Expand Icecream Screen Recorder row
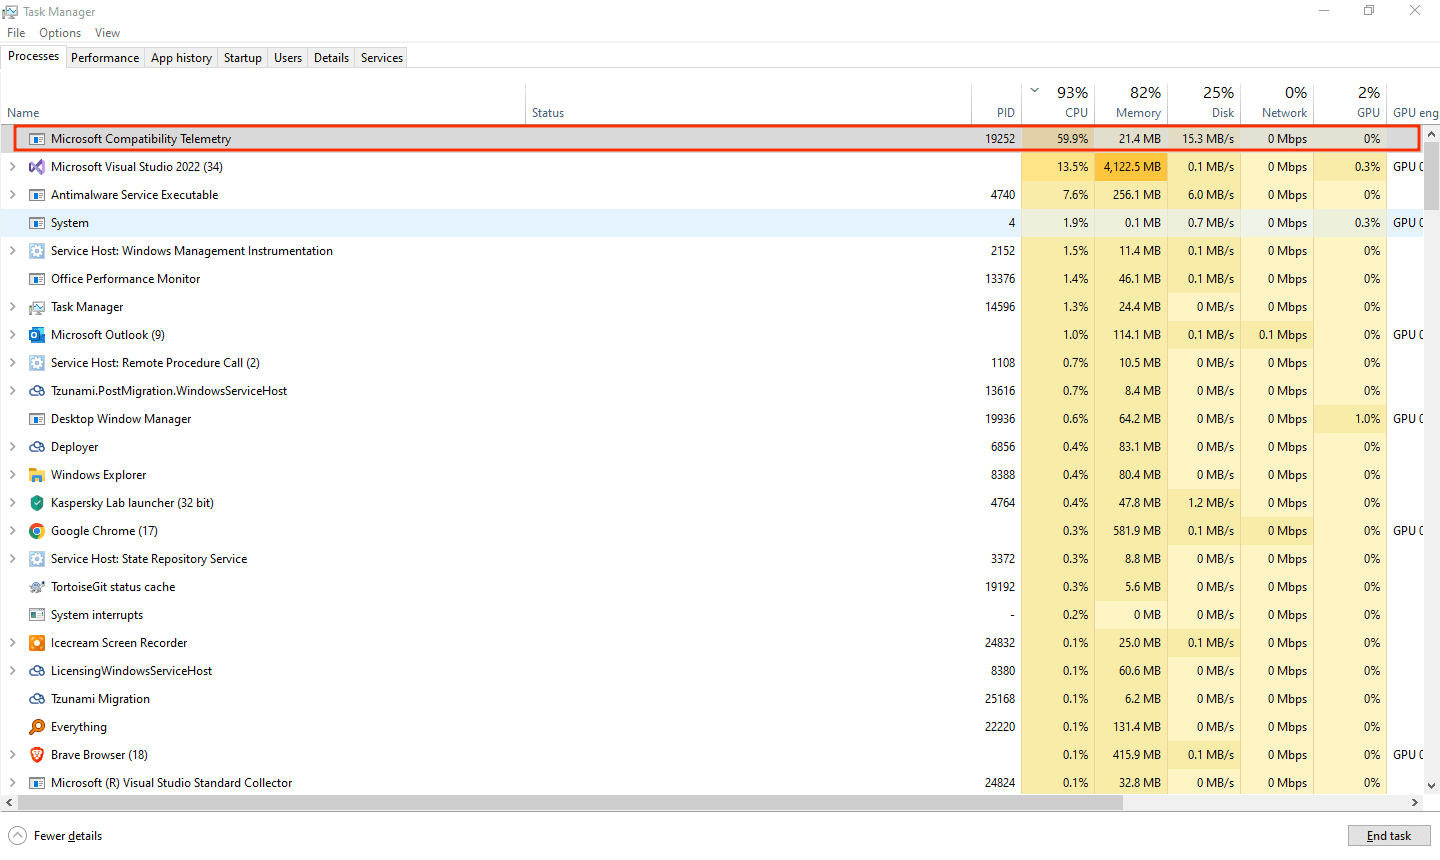This screenshot has height=860, width=1440. [12, 643]
